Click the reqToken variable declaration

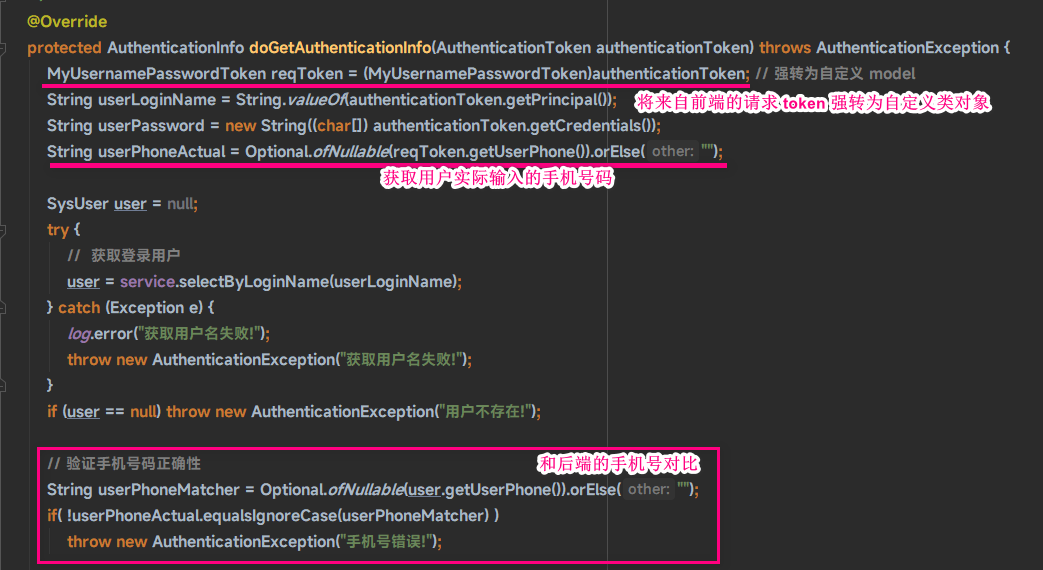tap(307, 74)
